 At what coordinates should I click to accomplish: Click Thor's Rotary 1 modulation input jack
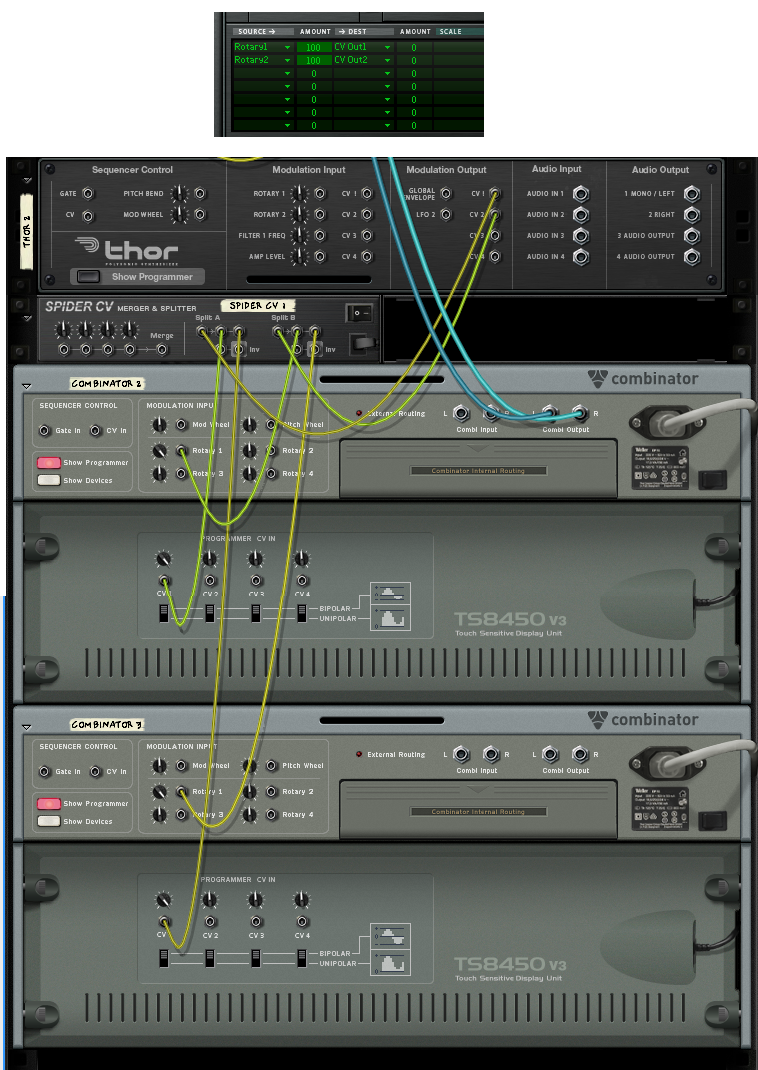click(x=320, y=194)
